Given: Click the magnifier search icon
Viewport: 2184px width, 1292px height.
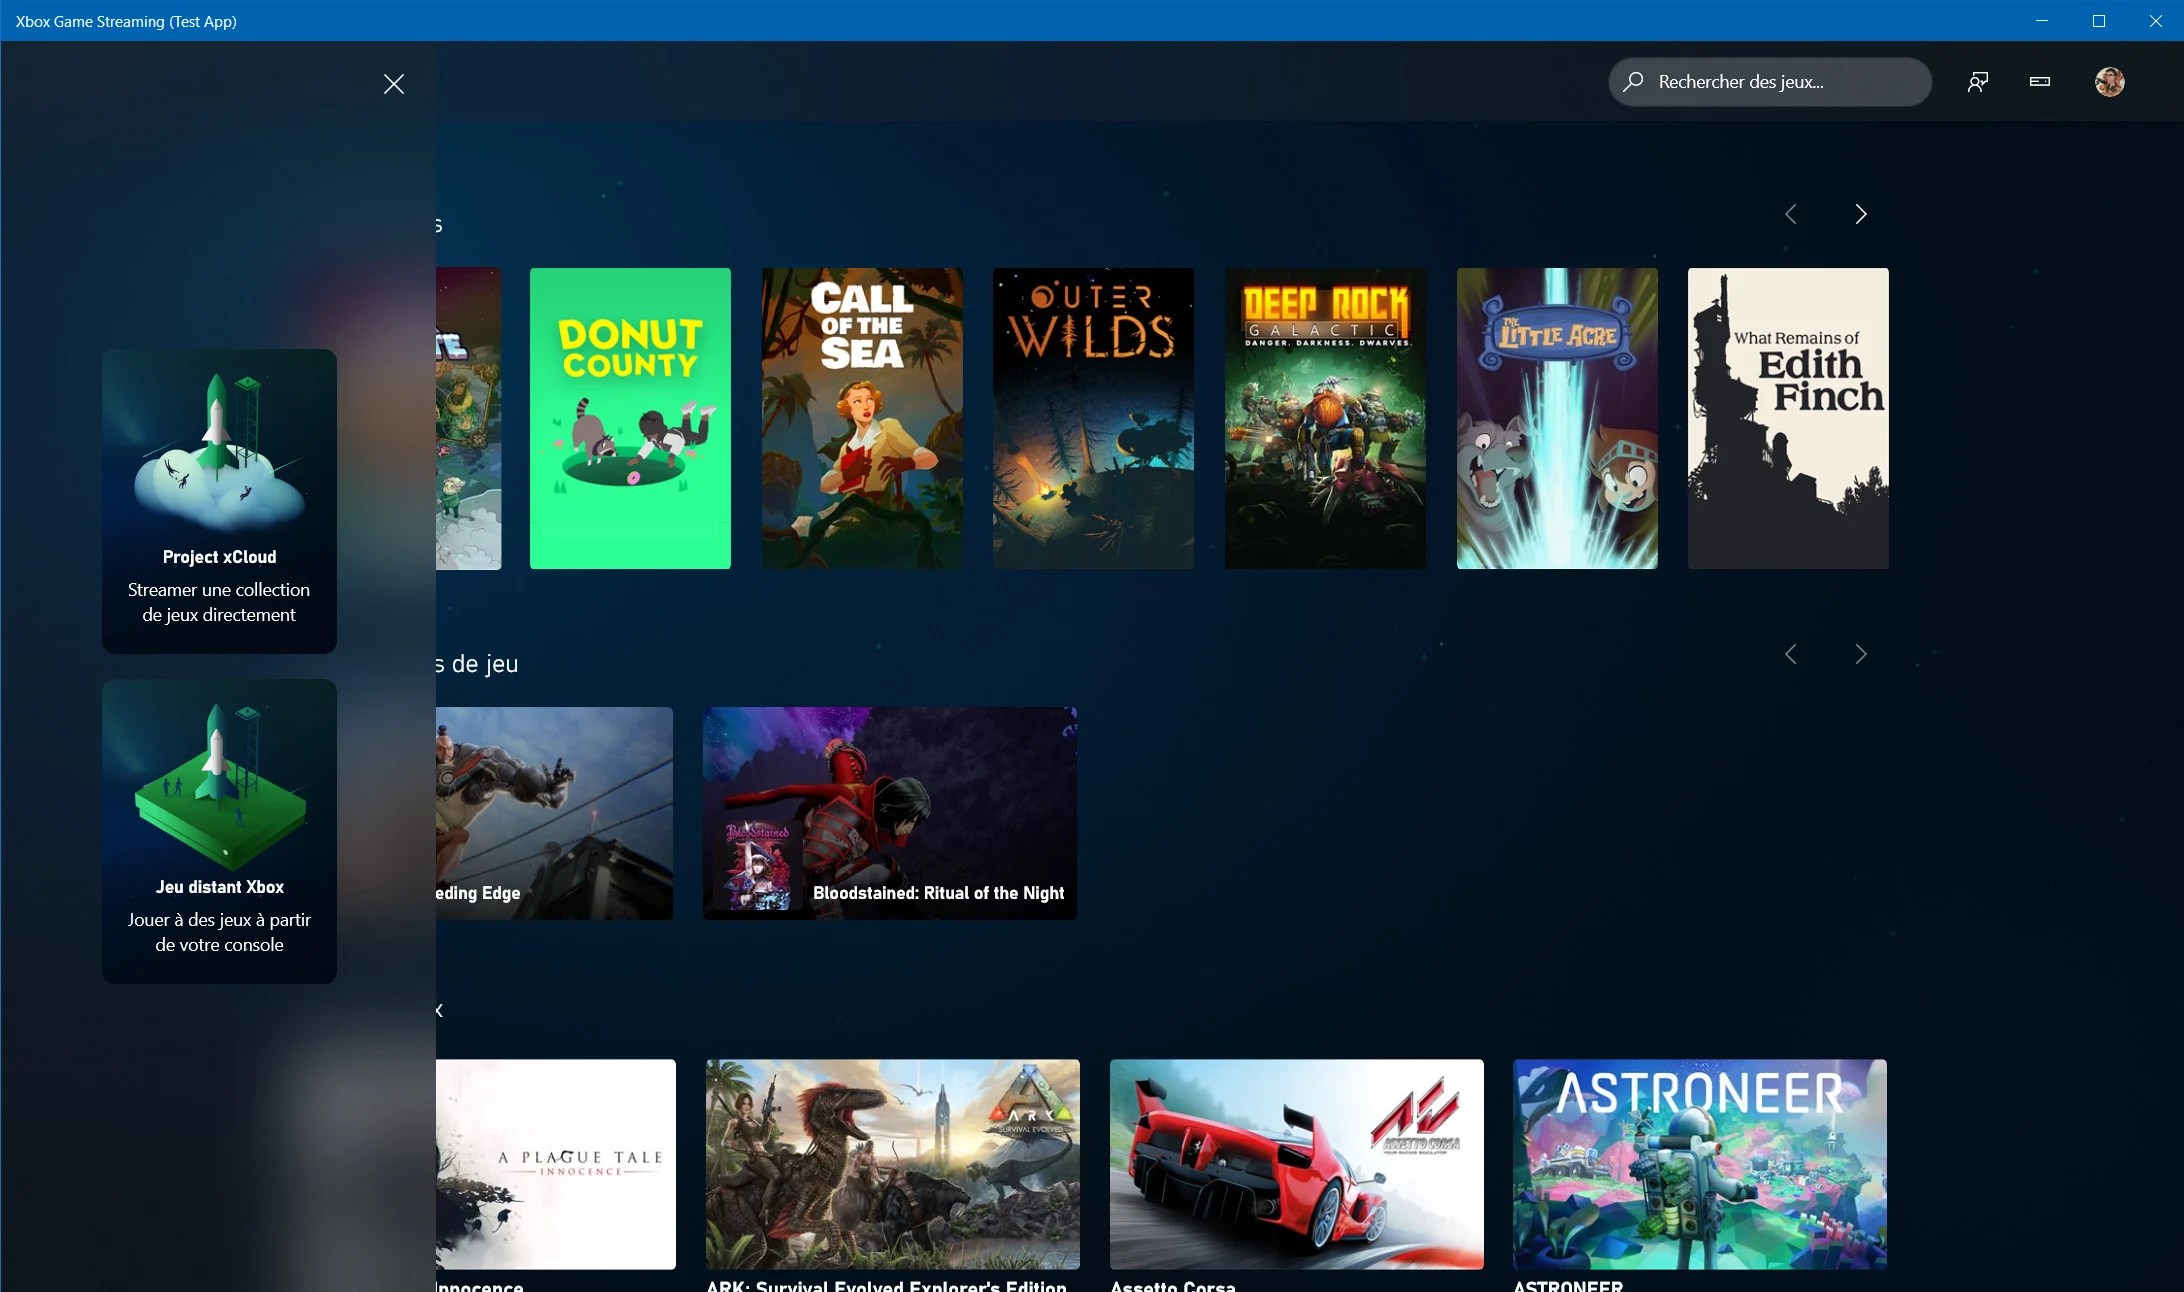Looking at the screenshot, I should (1633, 82).
